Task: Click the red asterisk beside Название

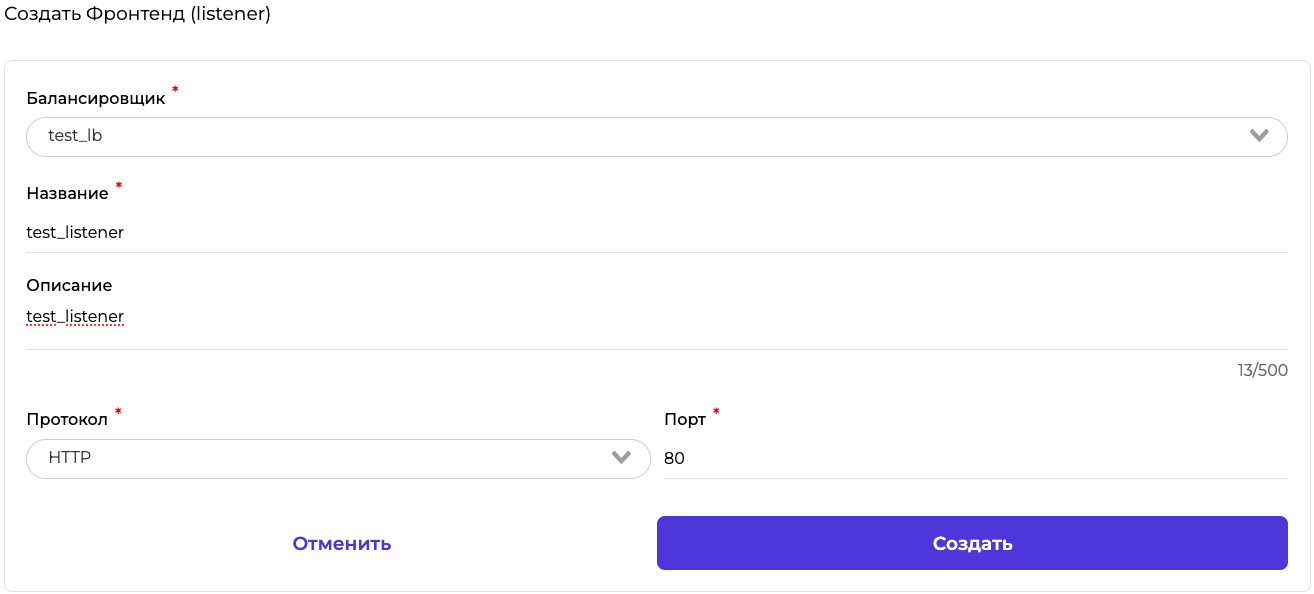Action: [119, 186]
